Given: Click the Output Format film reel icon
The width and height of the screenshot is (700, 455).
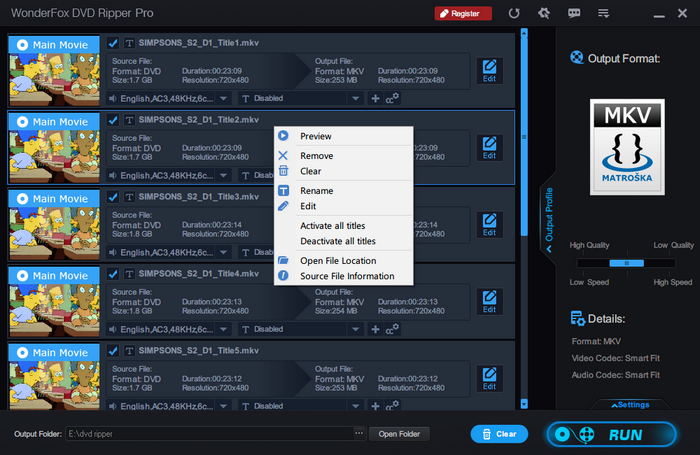Looking at the screenshot, I should click(577, 58).
